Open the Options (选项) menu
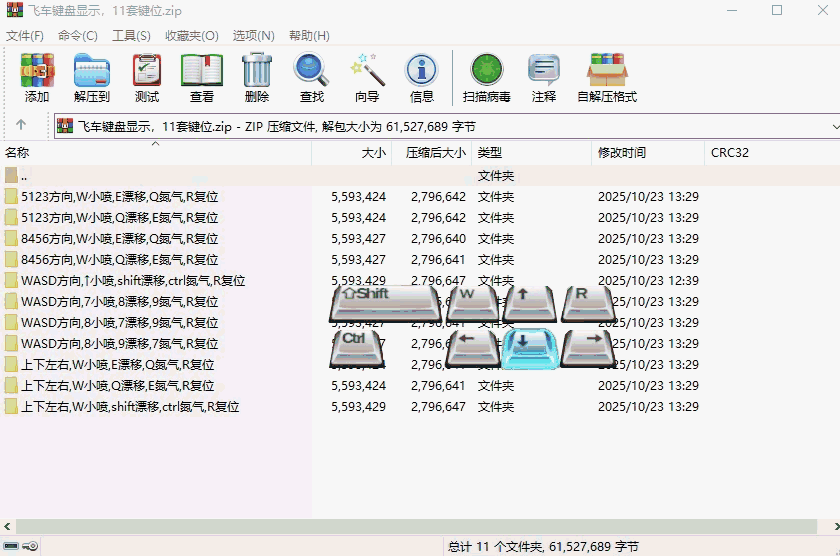Viewport: 840px width, 556px height. [254, 35]
